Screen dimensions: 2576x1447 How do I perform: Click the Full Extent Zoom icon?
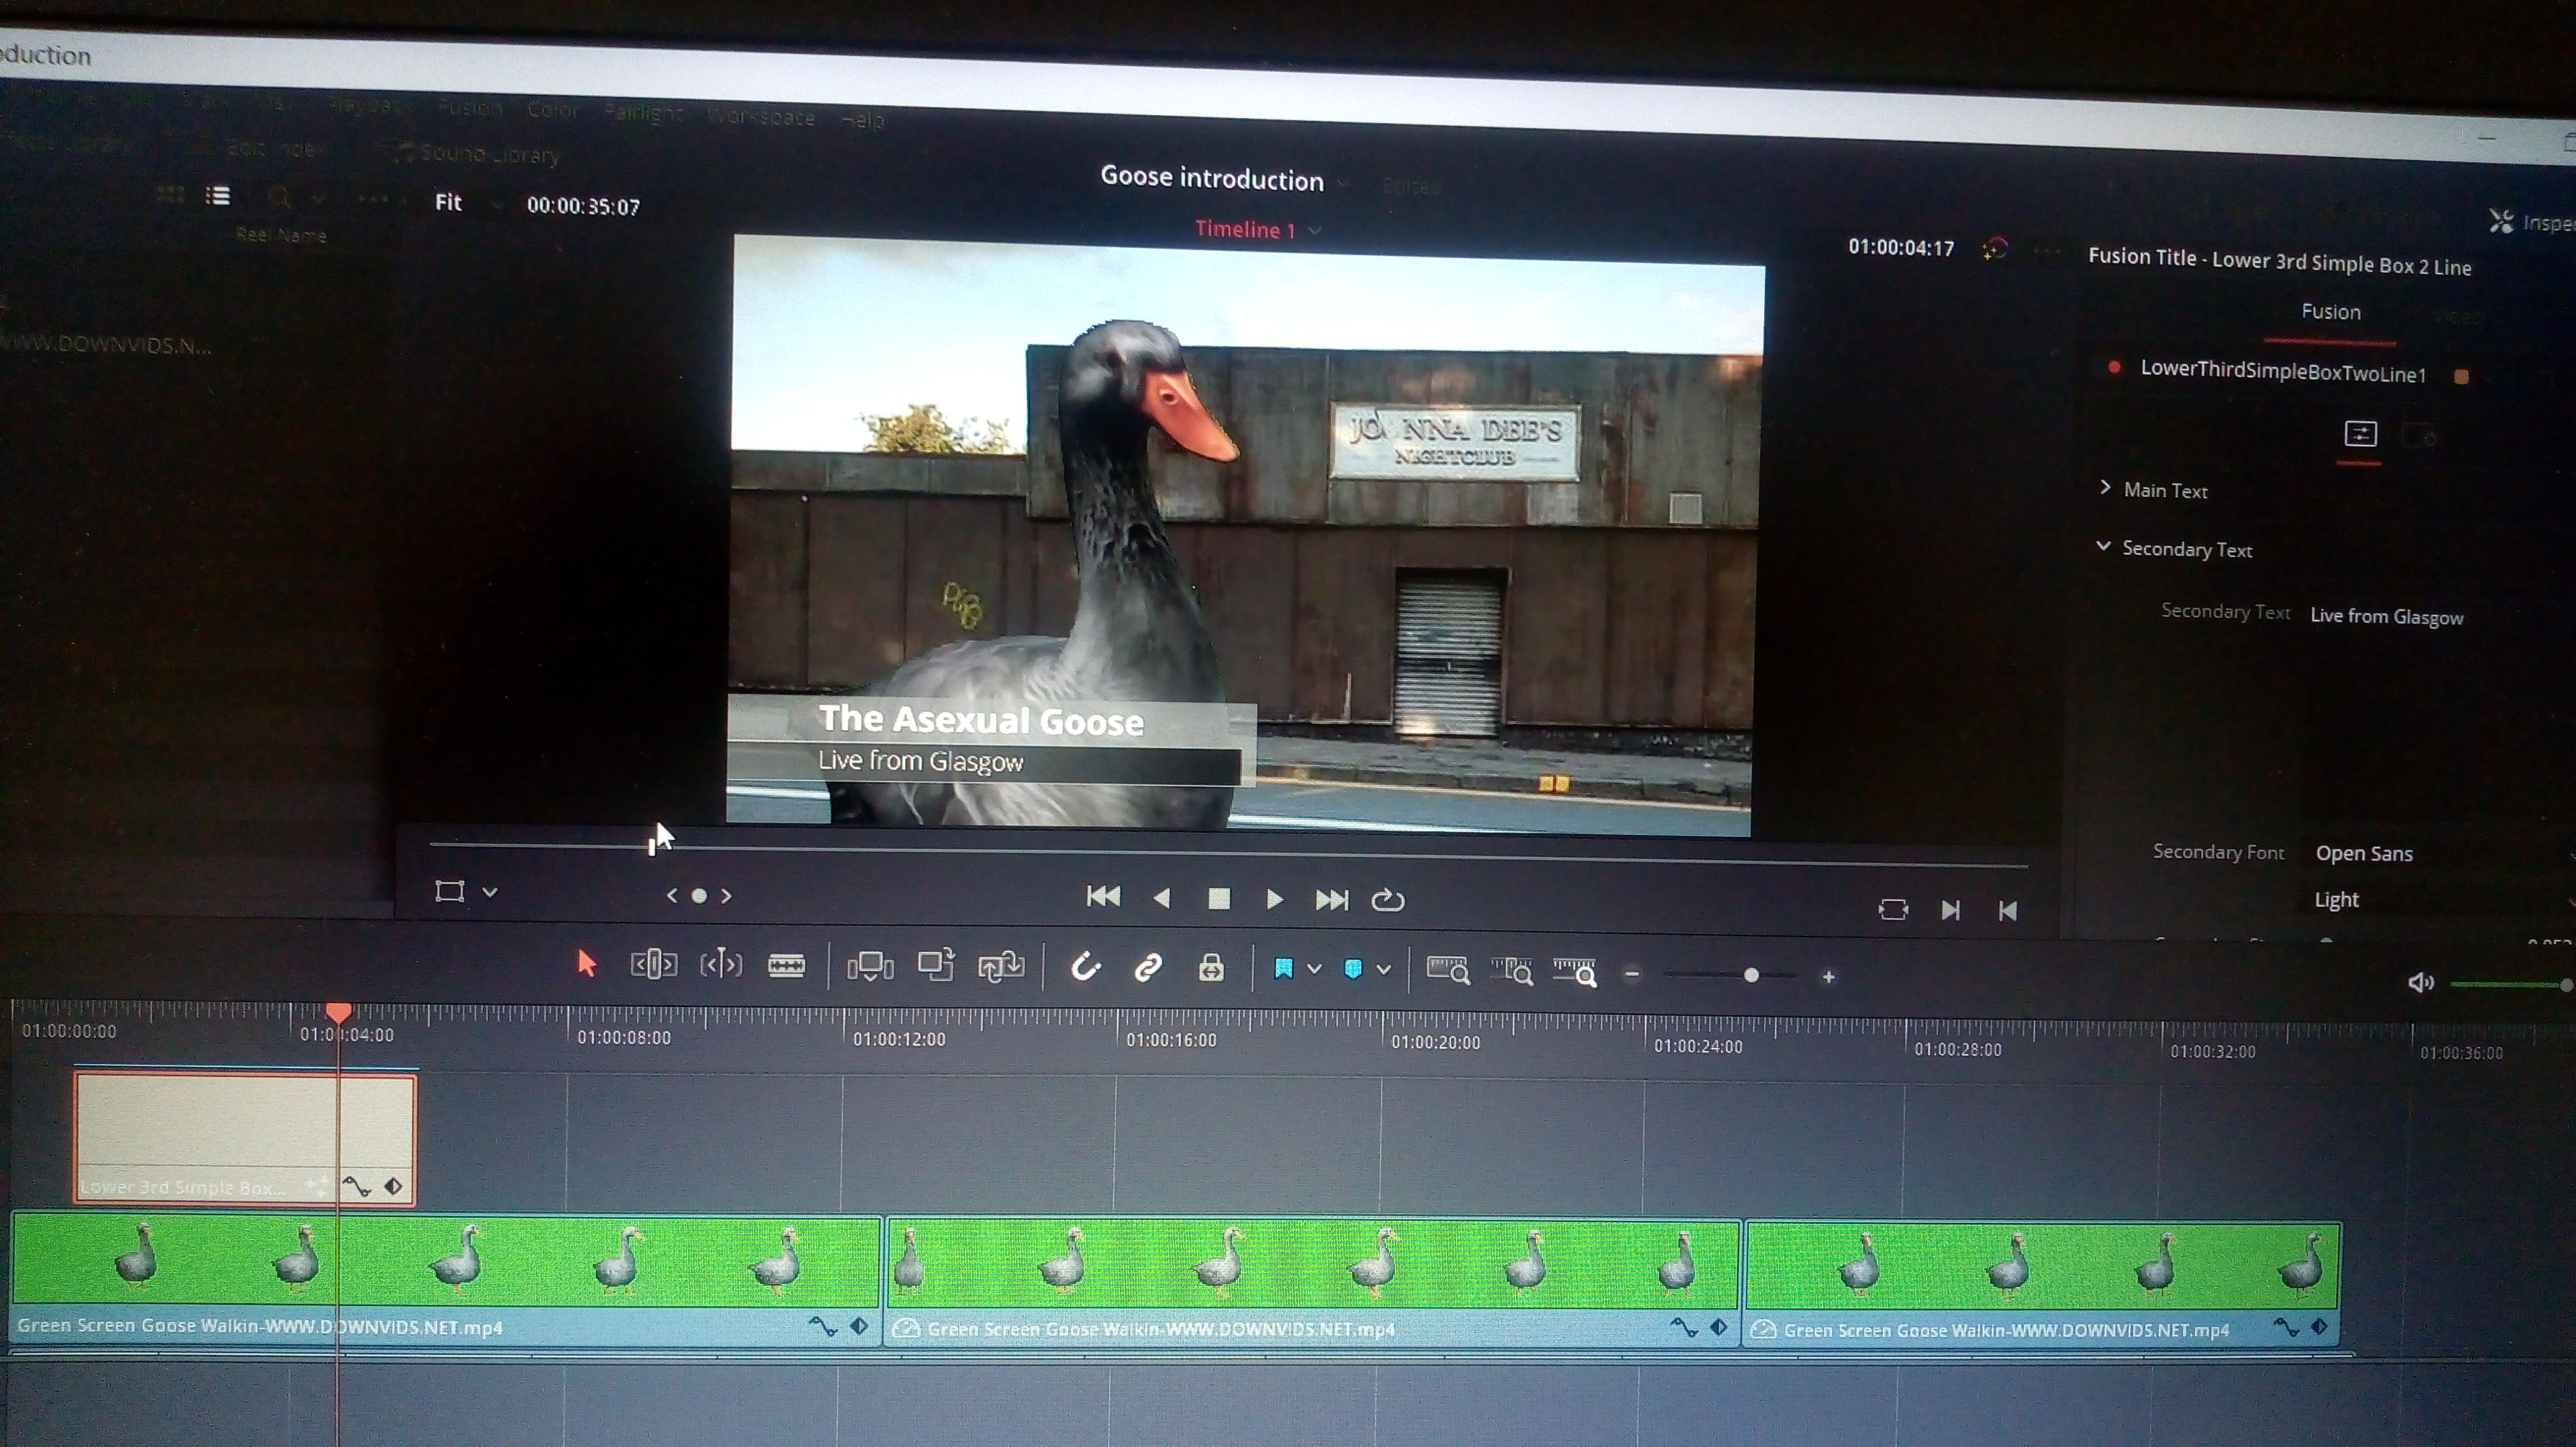(x=1447, y=970)
